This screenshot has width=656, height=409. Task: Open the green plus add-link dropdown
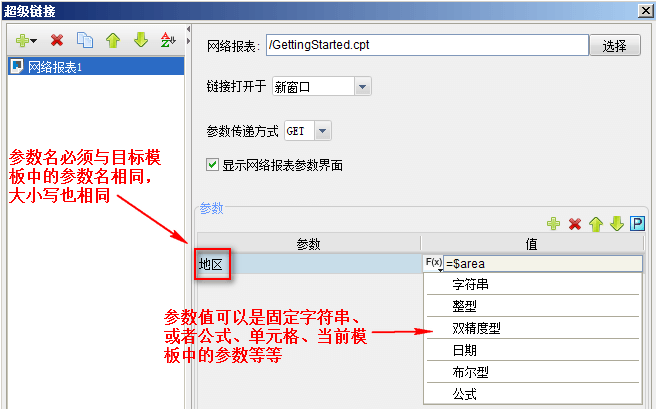(26, 41)
